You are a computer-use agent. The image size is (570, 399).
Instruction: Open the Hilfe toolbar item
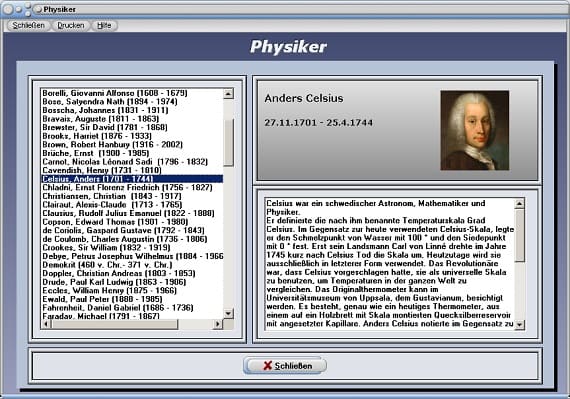[104, 25]
